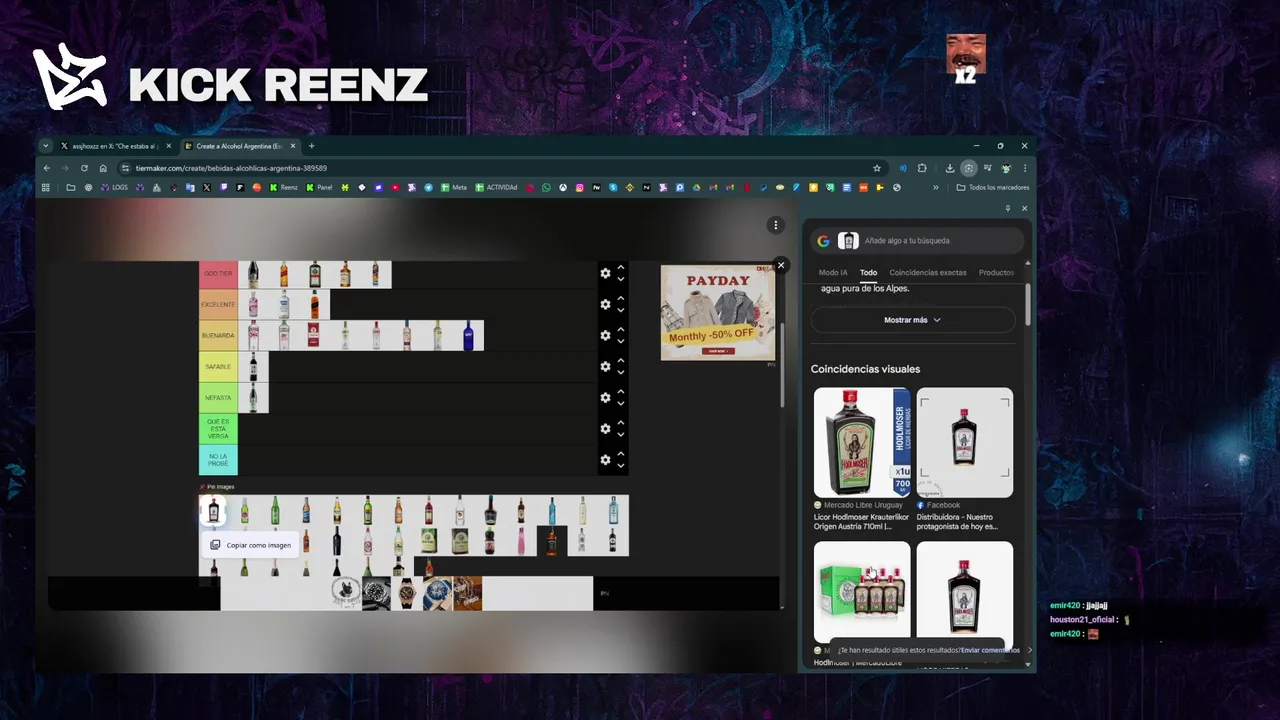Move NEFASTA row up with arrow

[621, 391]
